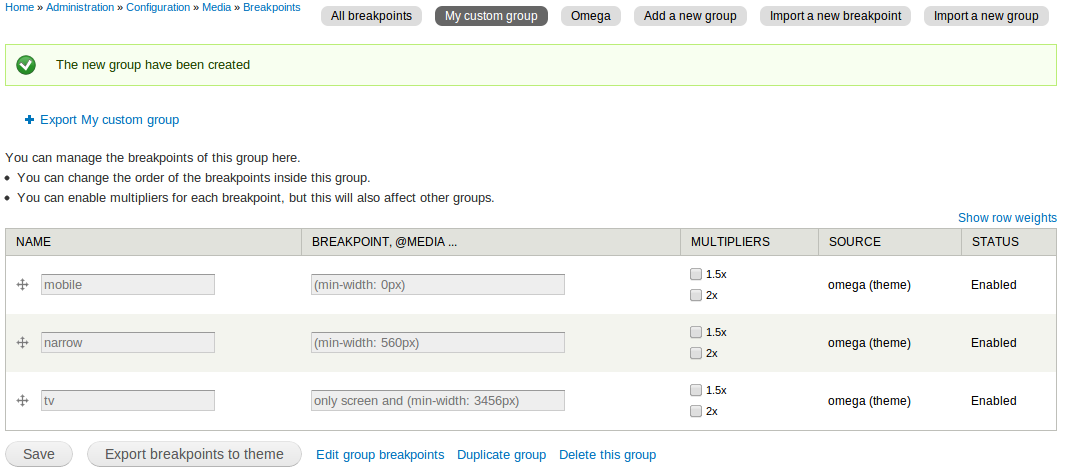Switch to the All breakpoints tab
The width and height of the screenshot is (1071, 474).
(372, 16)
